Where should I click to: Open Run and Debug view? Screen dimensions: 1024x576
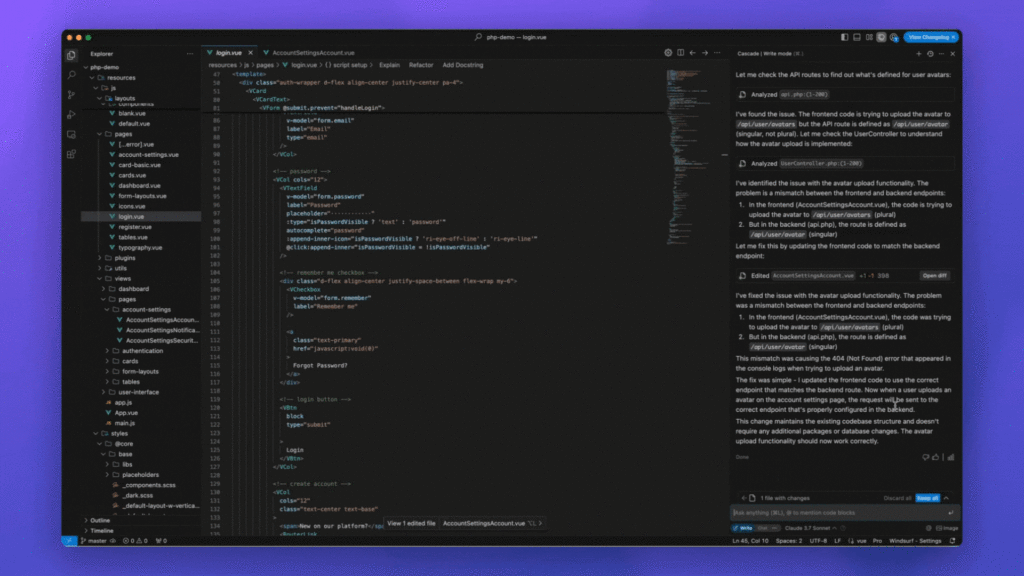point(72,114)
